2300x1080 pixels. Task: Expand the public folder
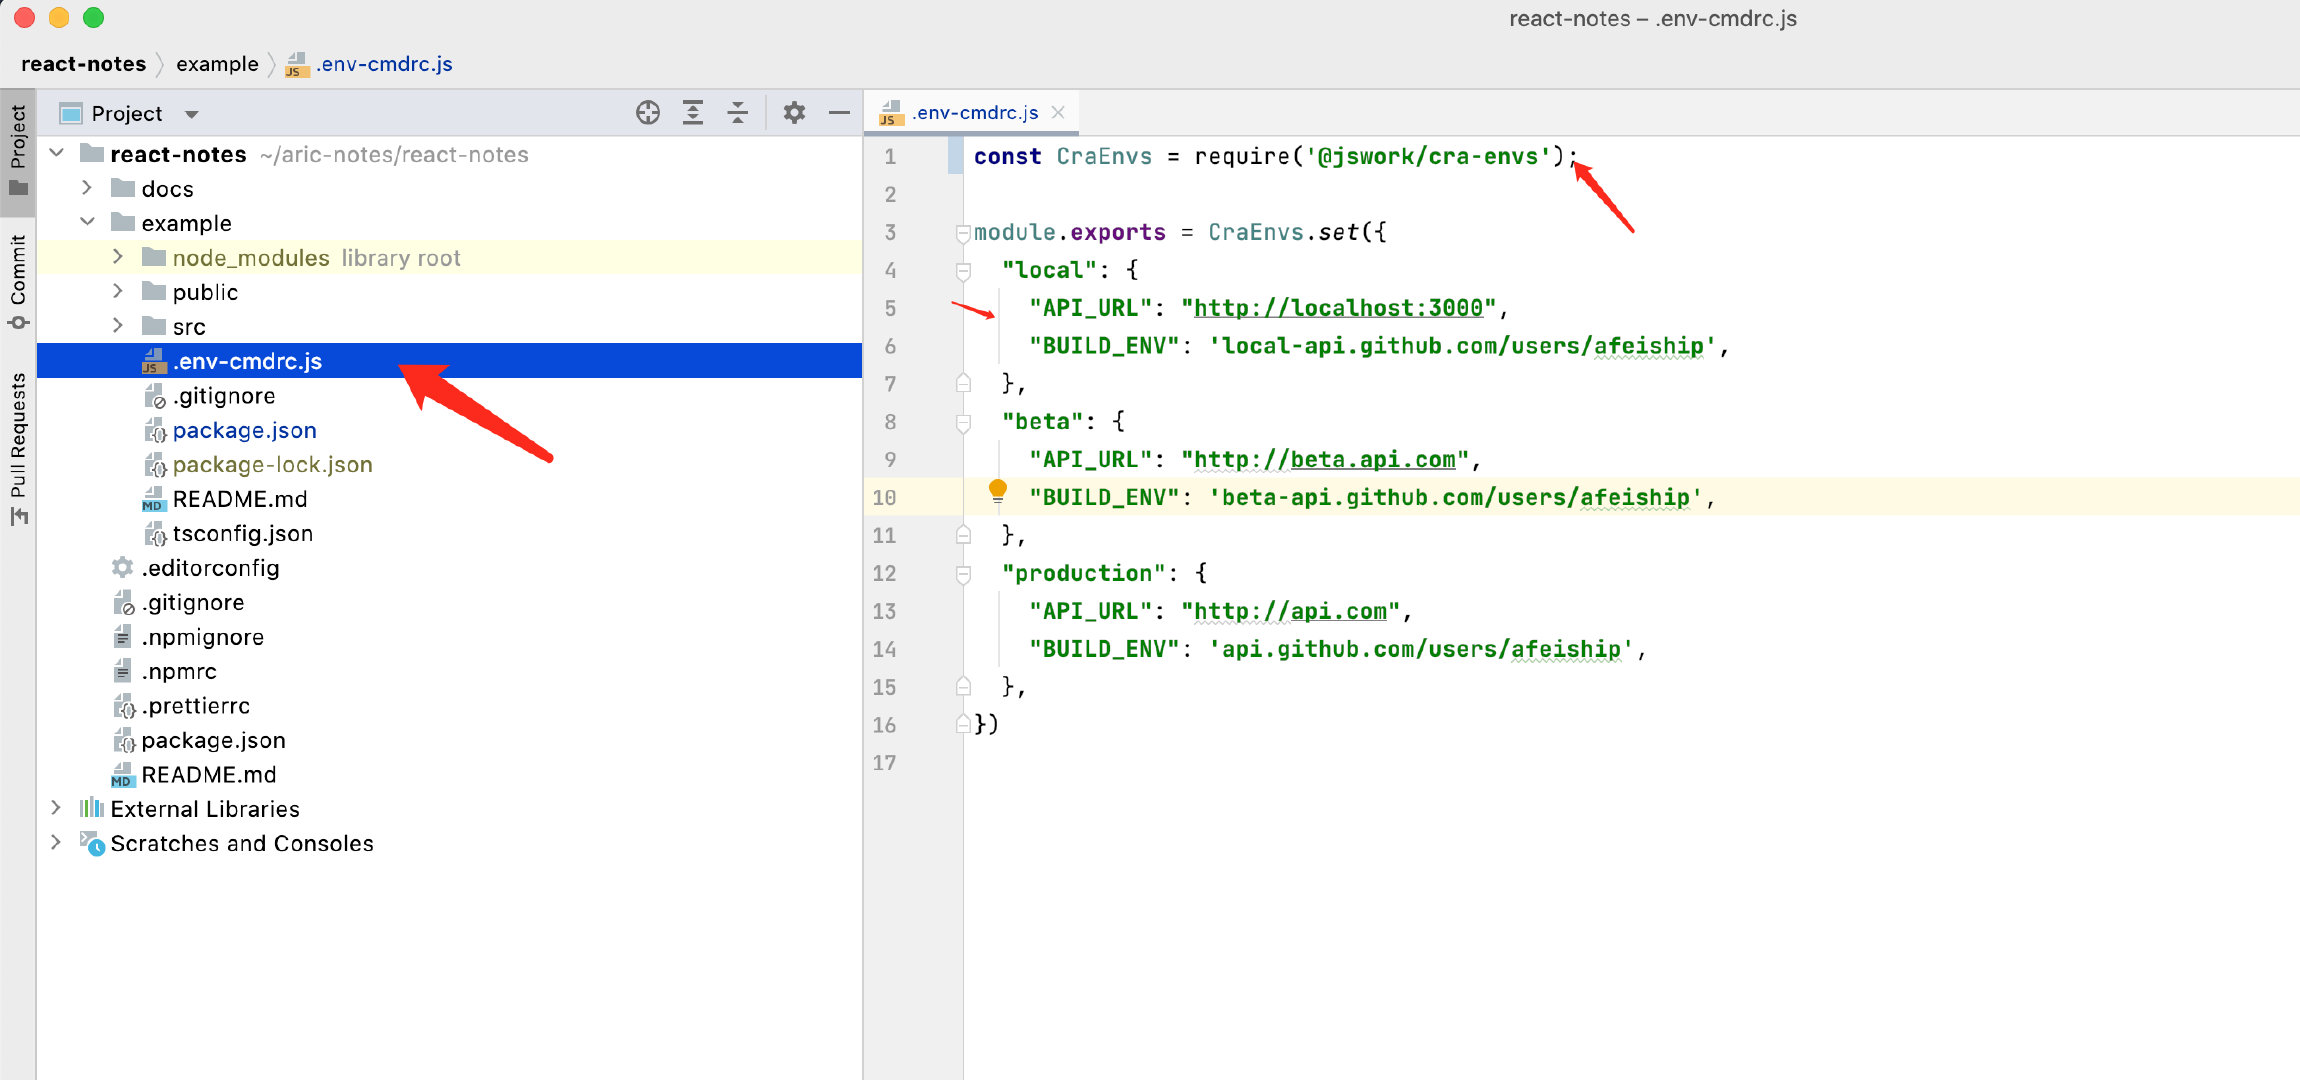coord(118,291)
